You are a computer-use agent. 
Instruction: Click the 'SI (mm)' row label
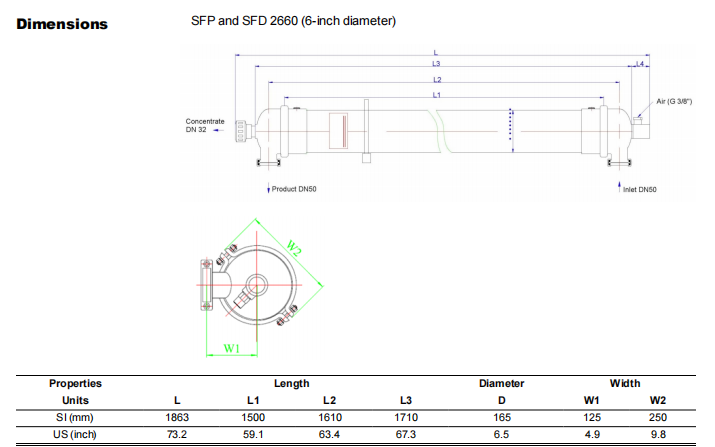pos(75,417)
